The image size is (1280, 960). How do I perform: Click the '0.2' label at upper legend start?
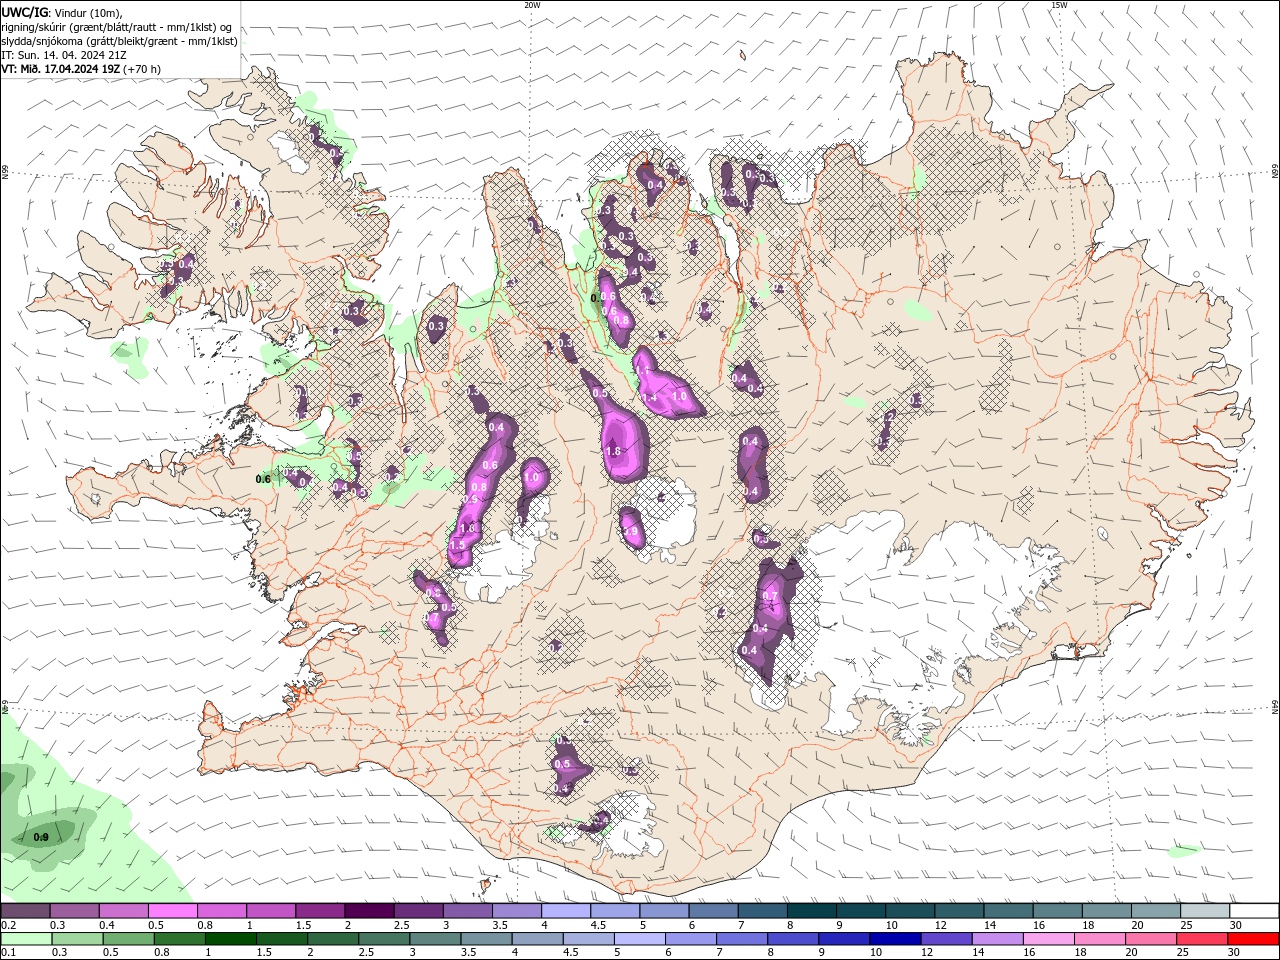click(8, 925)
